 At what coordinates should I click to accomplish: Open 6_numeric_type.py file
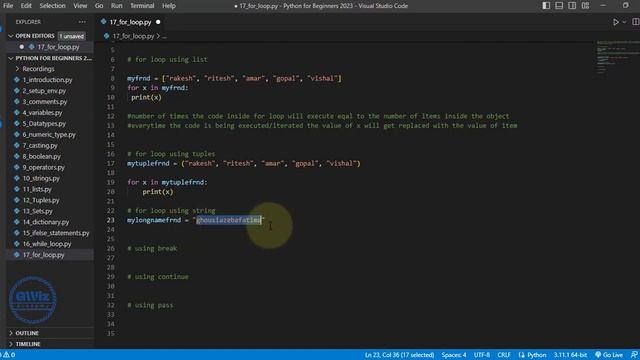click(49, 134)
